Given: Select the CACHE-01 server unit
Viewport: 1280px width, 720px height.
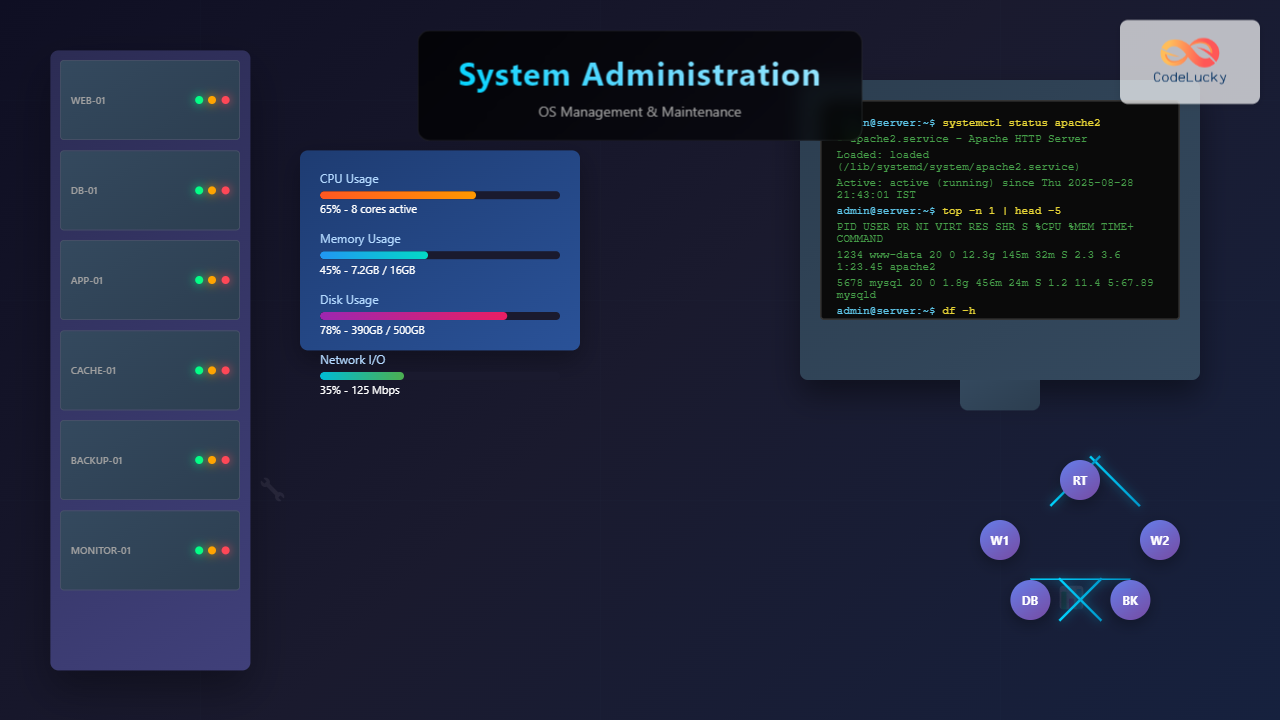Looking at the screenshot, I should coord(149,370).
